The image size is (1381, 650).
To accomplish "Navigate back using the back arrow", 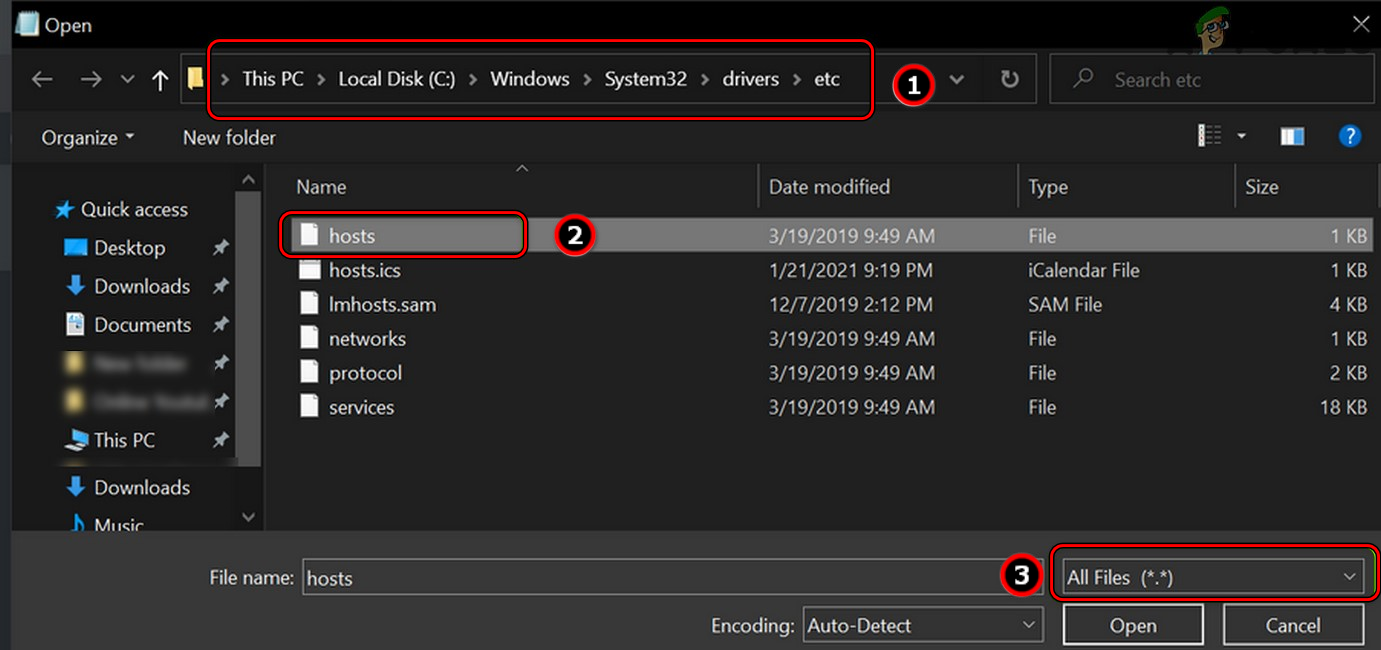I will click(x=41, y=79).
